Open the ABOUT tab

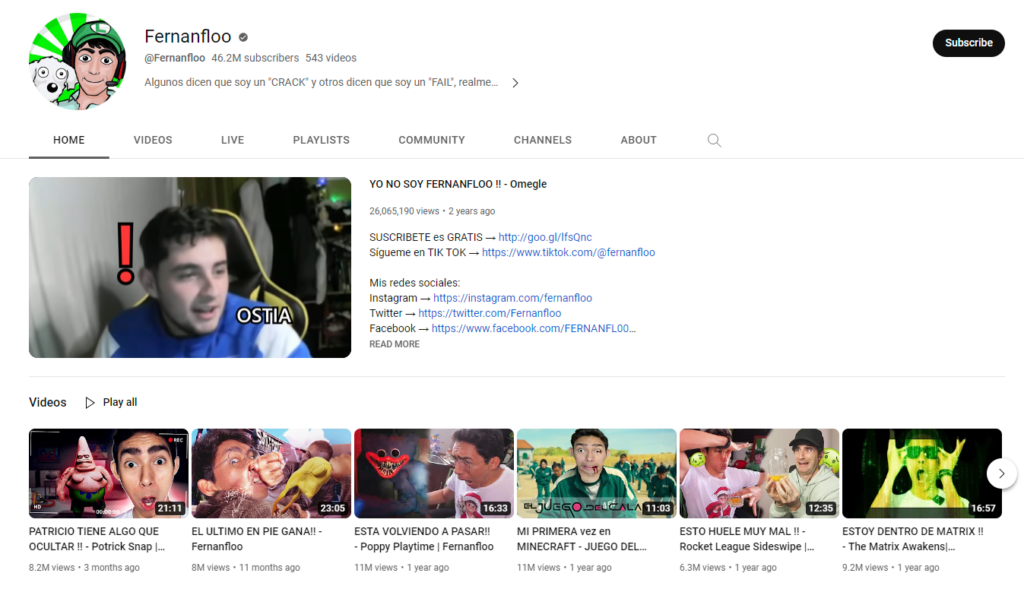pyautogui.click(x=639, y=140)
